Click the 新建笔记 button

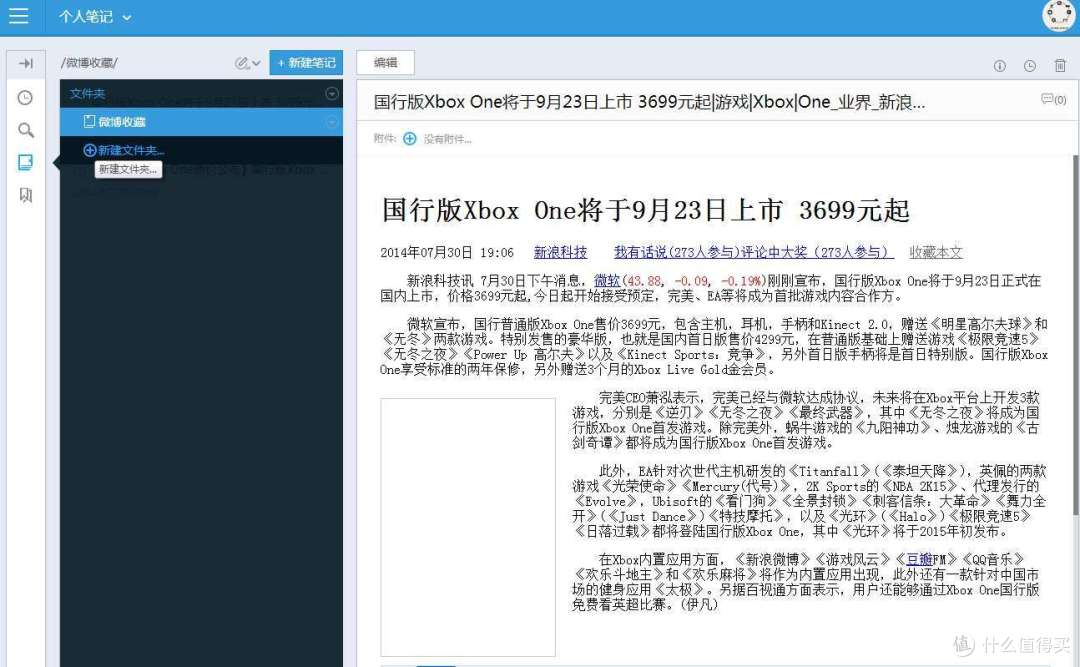click(x=306, y=63)
